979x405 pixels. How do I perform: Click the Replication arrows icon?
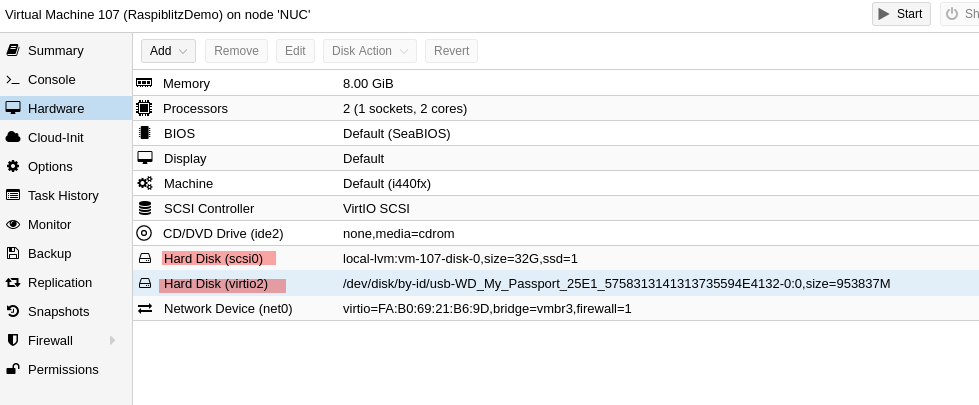tap(13, 282)
